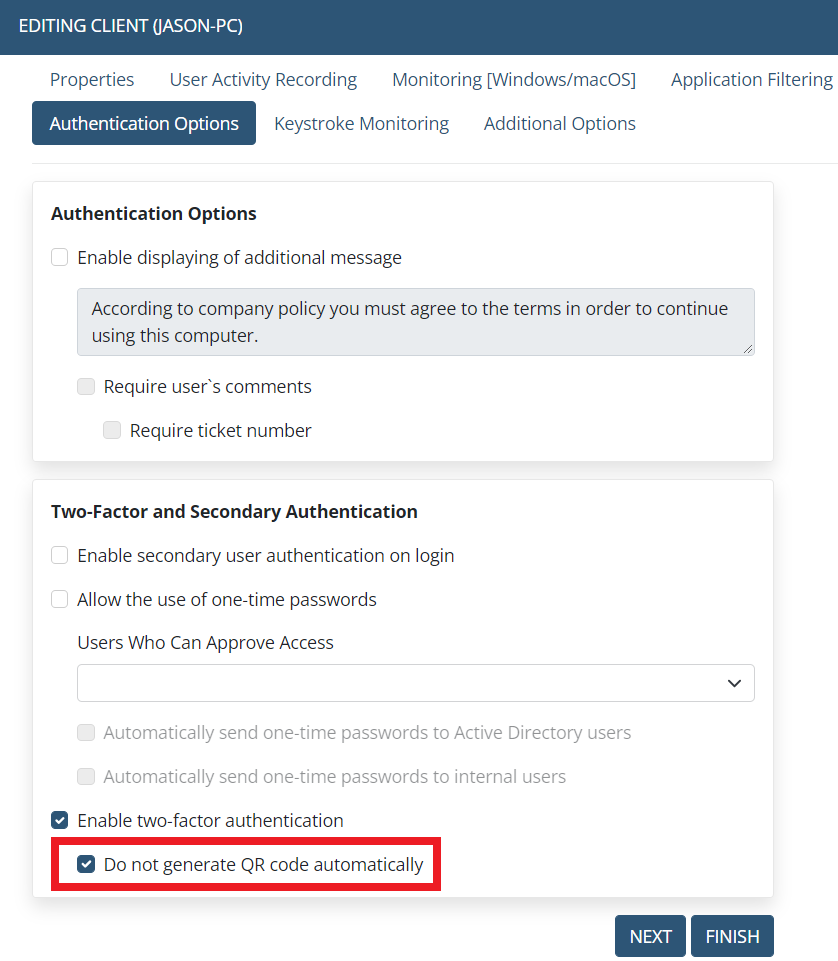838x961 pixels.
Task: Open Keystroke Monitoring tab
Action: pos(361,124)
